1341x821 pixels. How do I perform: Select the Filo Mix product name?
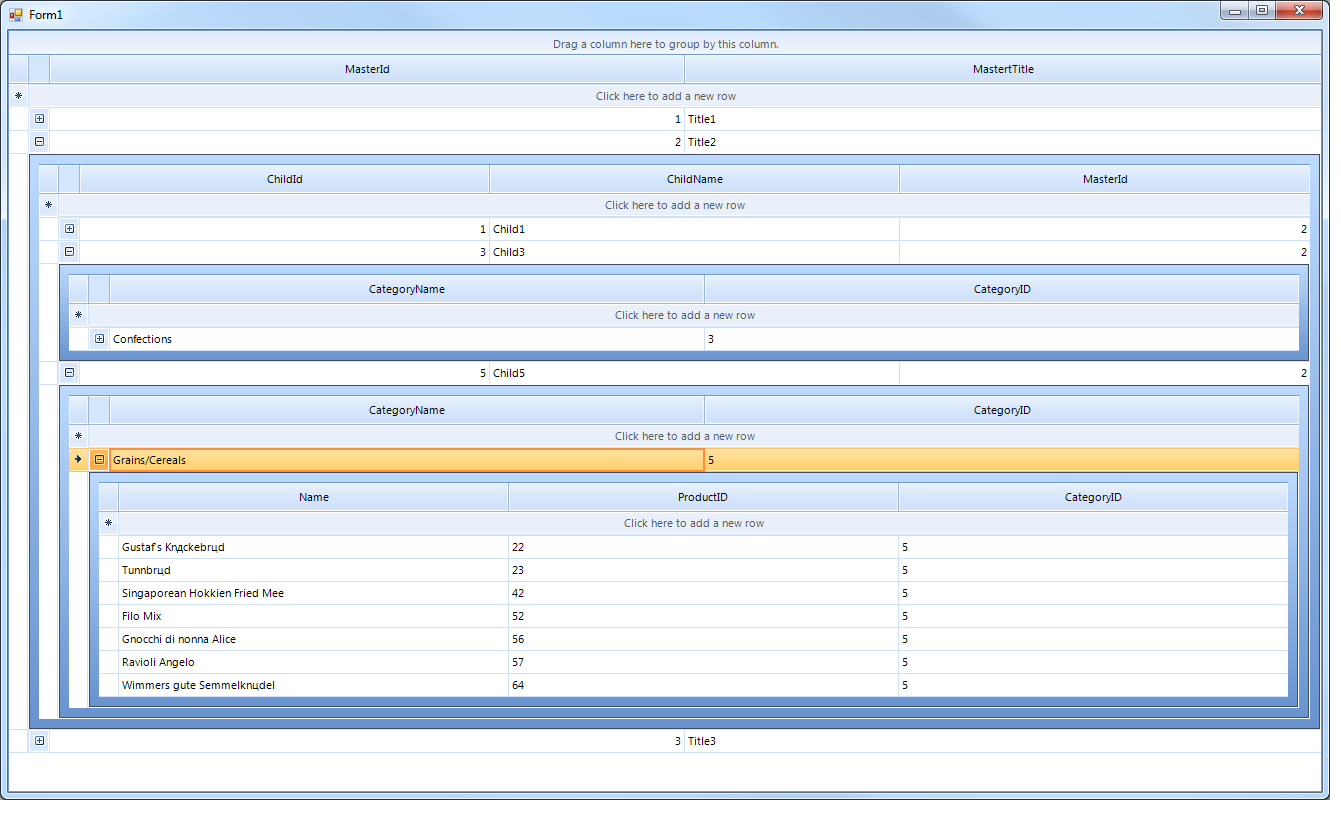pyautogui.click(x=314, y=616)
